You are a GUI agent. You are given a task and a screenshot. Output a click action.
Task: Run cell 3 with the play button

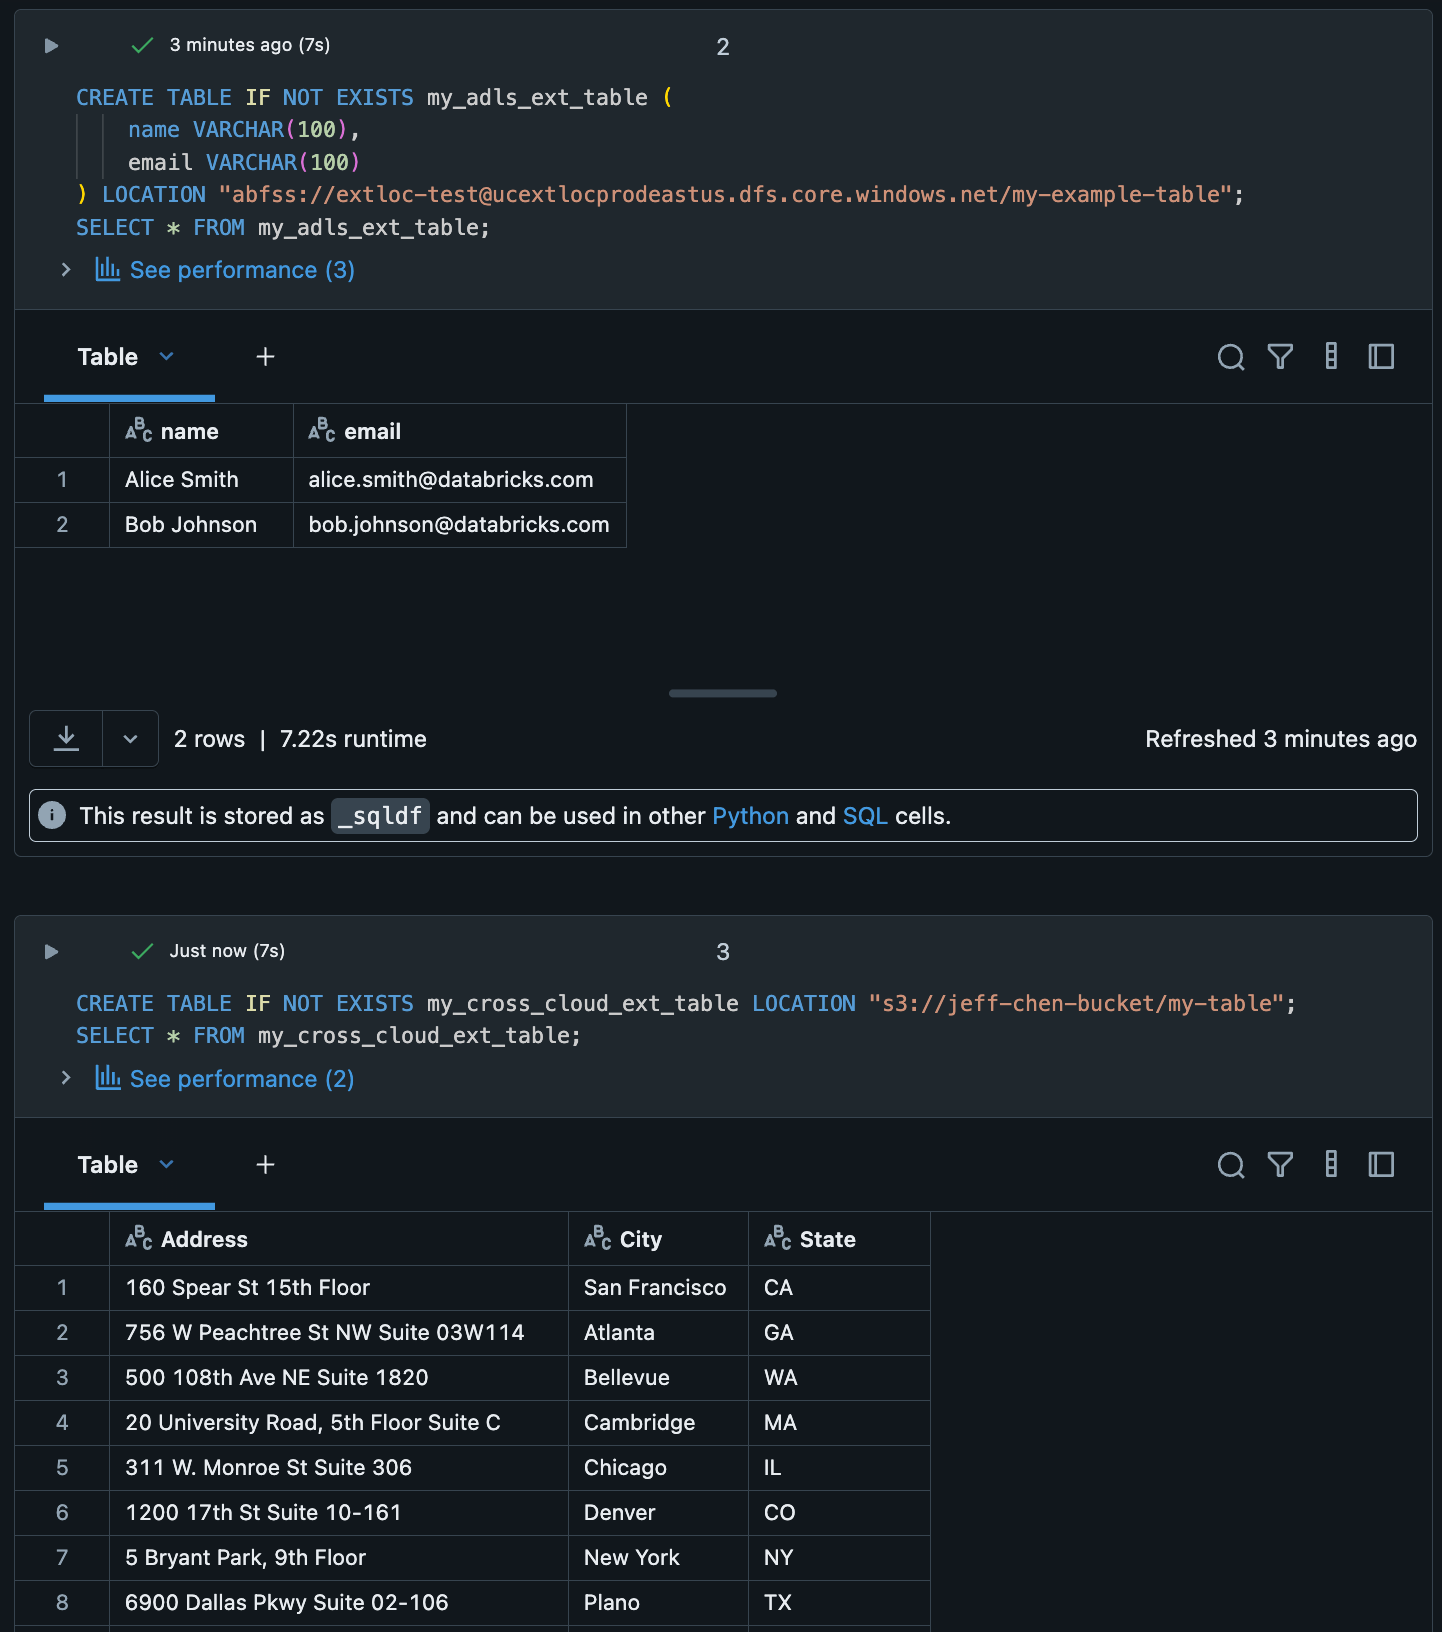(x=52, y=952)
